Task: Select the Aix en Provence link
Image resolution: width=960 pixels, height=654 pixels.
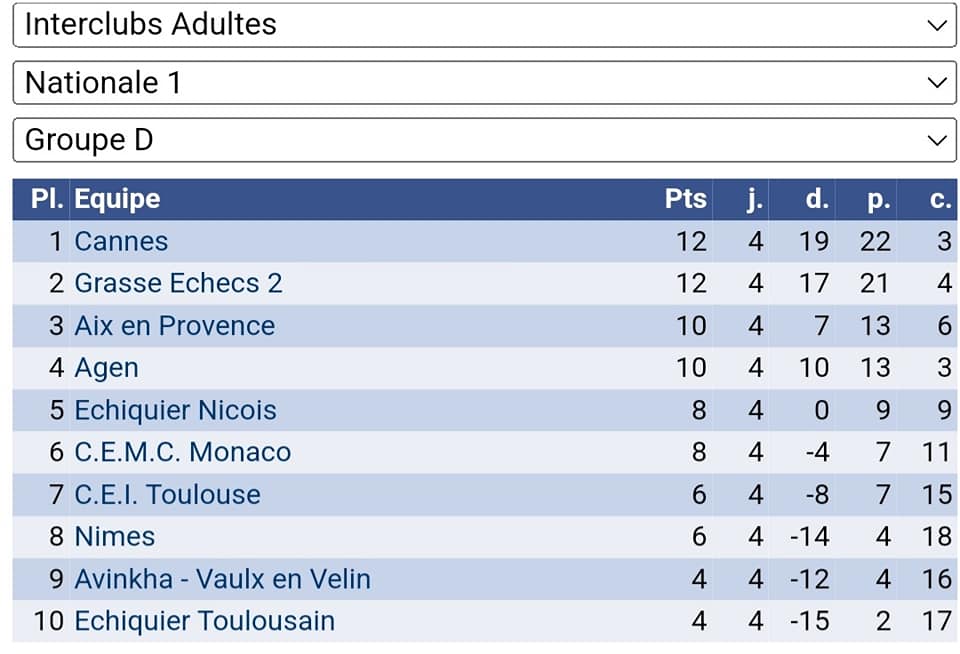Action: (x=174, y=326)
